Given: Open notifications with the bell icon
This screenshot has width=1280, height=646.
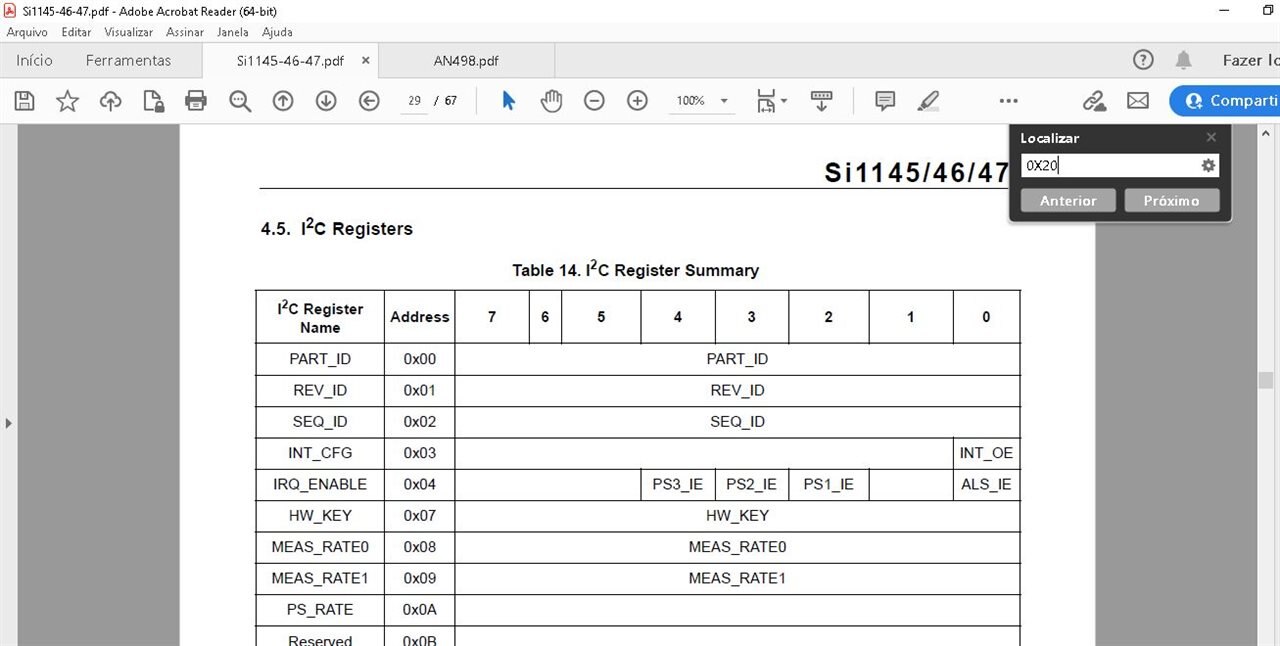Looking at the screenshot, I should (1183, 60).
